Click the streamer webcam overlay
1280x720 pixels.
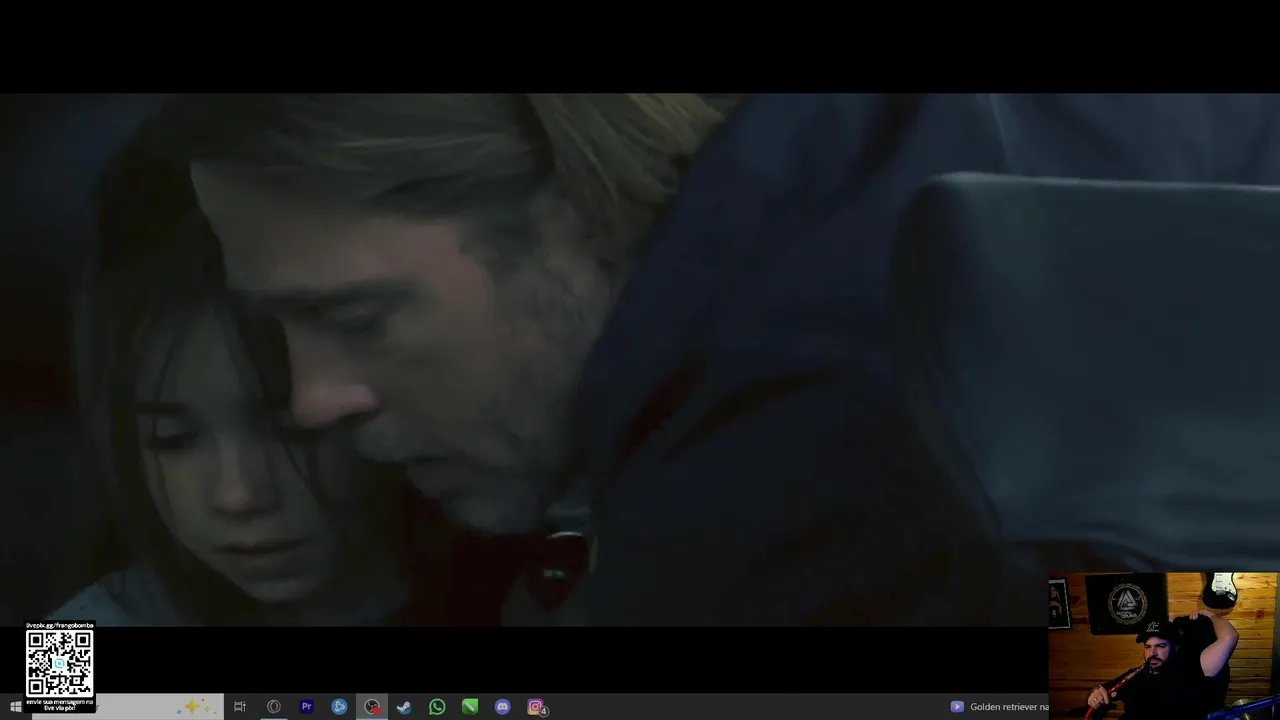(x=1163, y=646)
